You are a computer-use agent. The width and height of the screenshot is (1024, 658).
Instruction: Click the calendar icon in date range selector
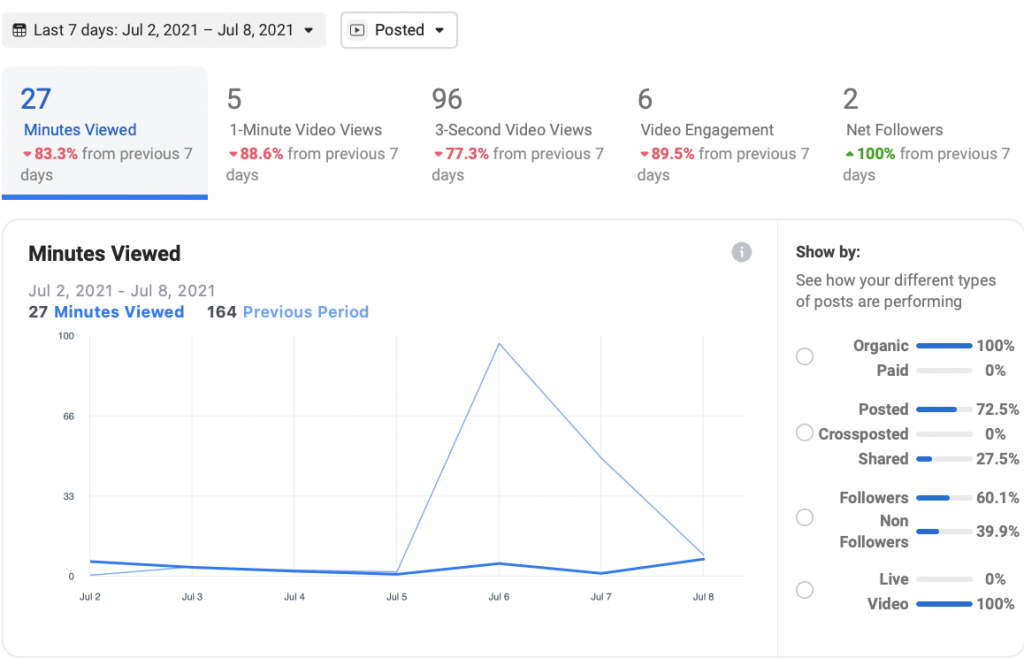19,30
